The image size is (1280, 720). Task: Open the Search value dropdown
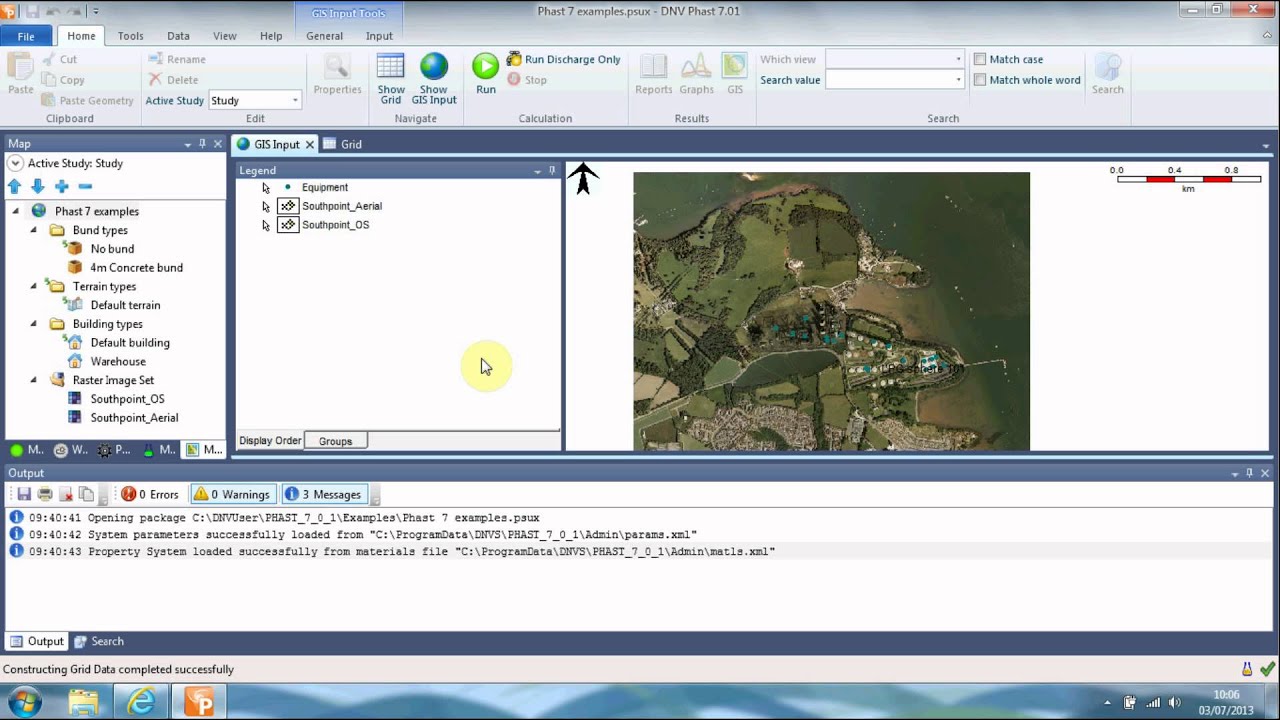958,80
